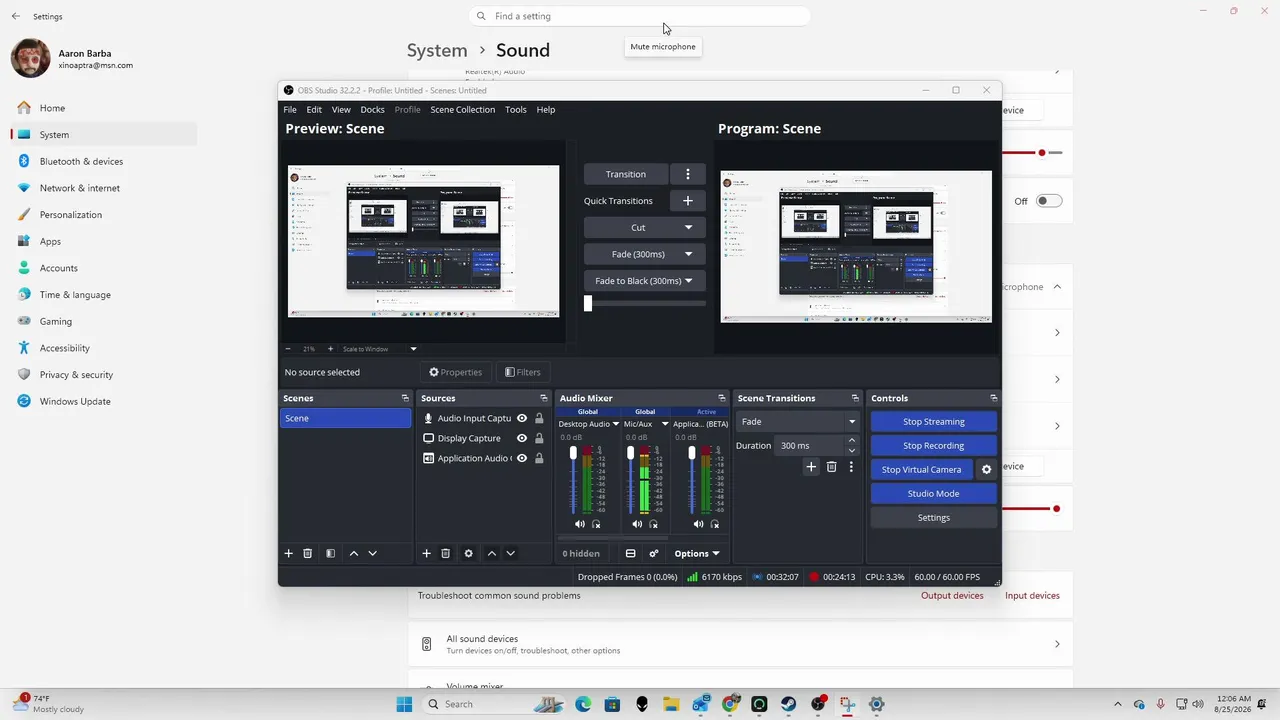Open the Scene Collection menu
The image size is (1280, 720).
(463, 110)
